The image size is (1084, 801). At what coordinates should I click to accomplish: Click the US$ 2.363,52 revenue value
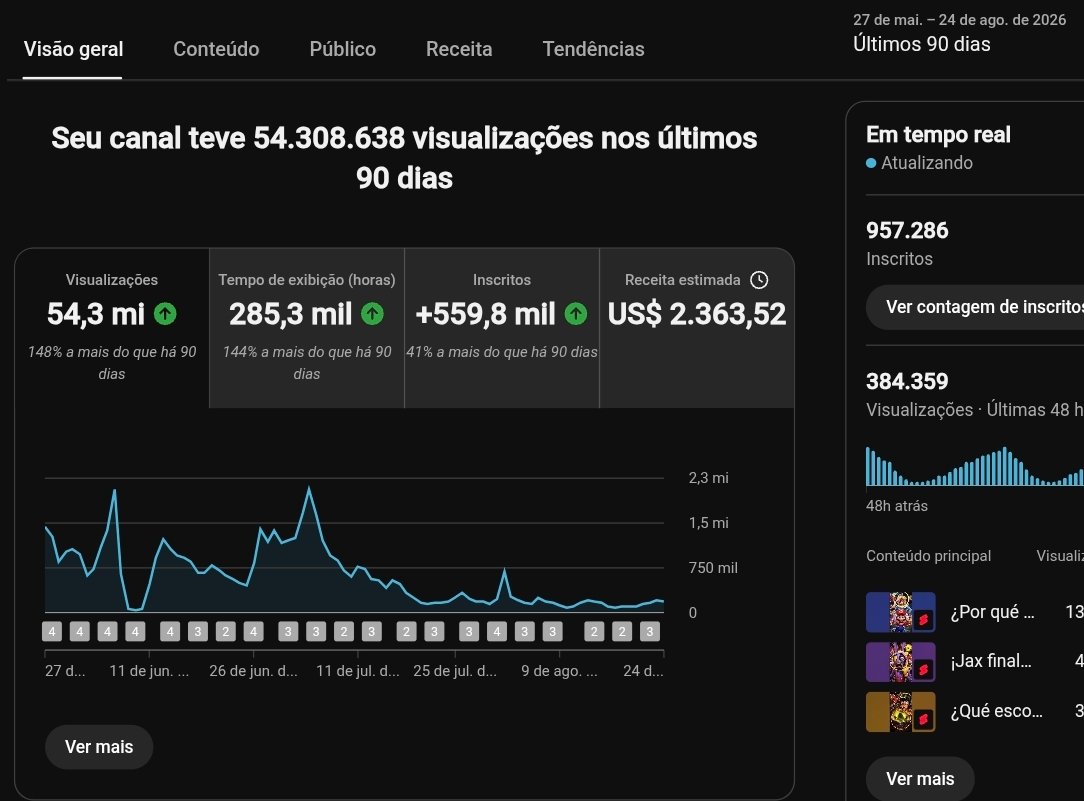click(x=697, y=314)
